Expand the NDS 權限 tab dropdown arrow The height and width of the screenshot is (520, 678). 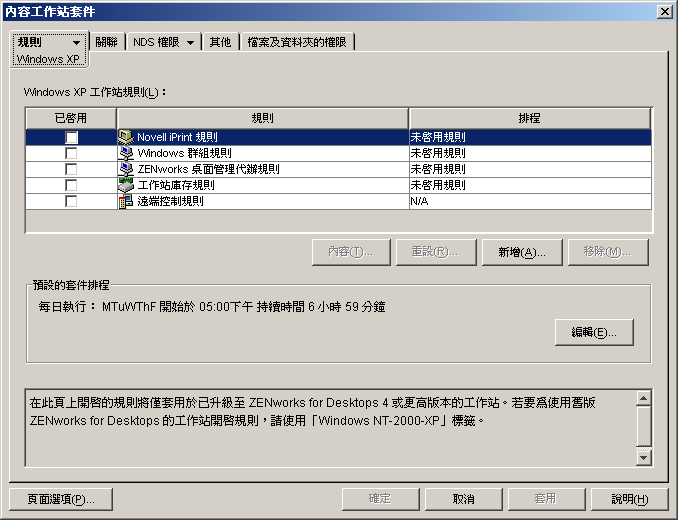click(191, 42)
